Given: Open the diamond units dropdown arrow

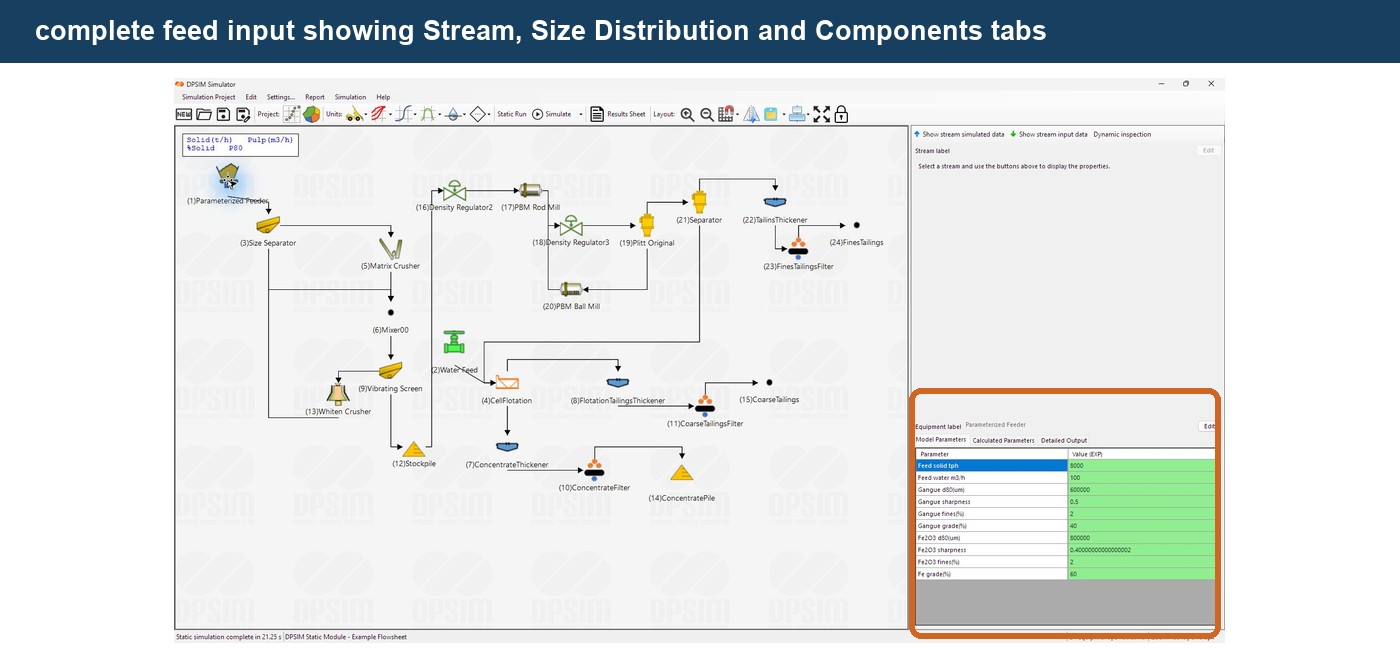Looking at the screenshot, I should point(490,115).
